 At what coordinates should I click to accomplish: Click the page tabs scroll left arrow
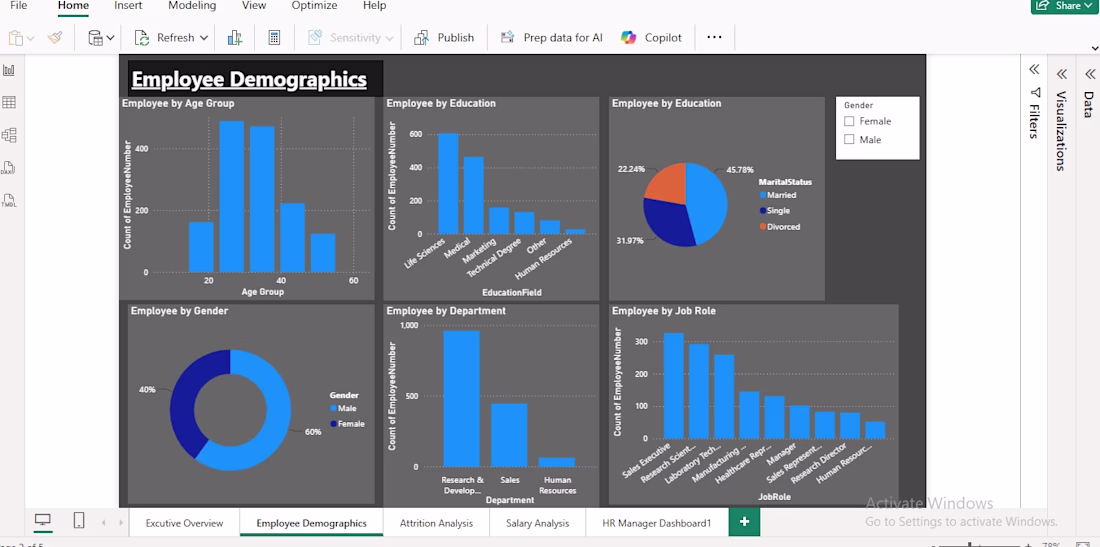(104, 523)
